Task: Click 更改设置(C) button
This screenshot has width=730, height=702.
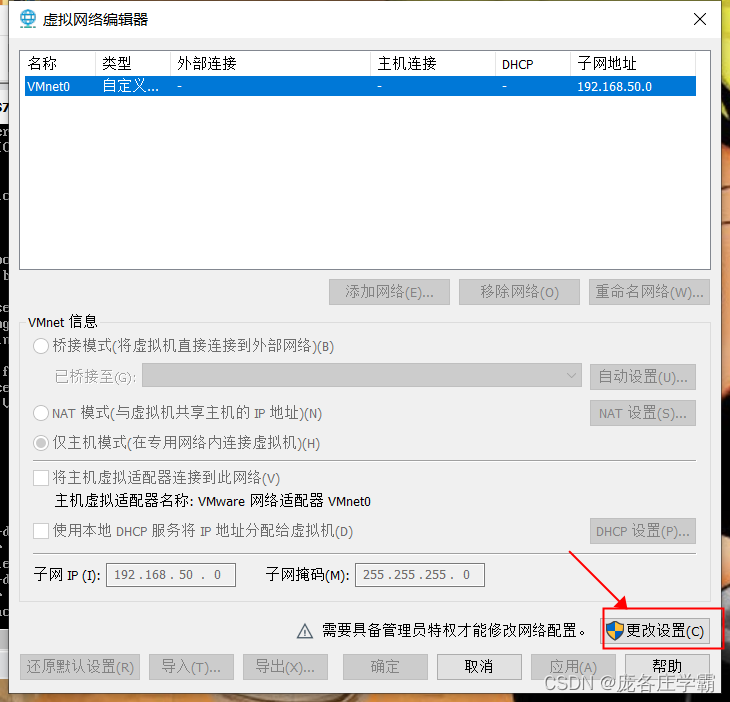Action: coord(656,631)
